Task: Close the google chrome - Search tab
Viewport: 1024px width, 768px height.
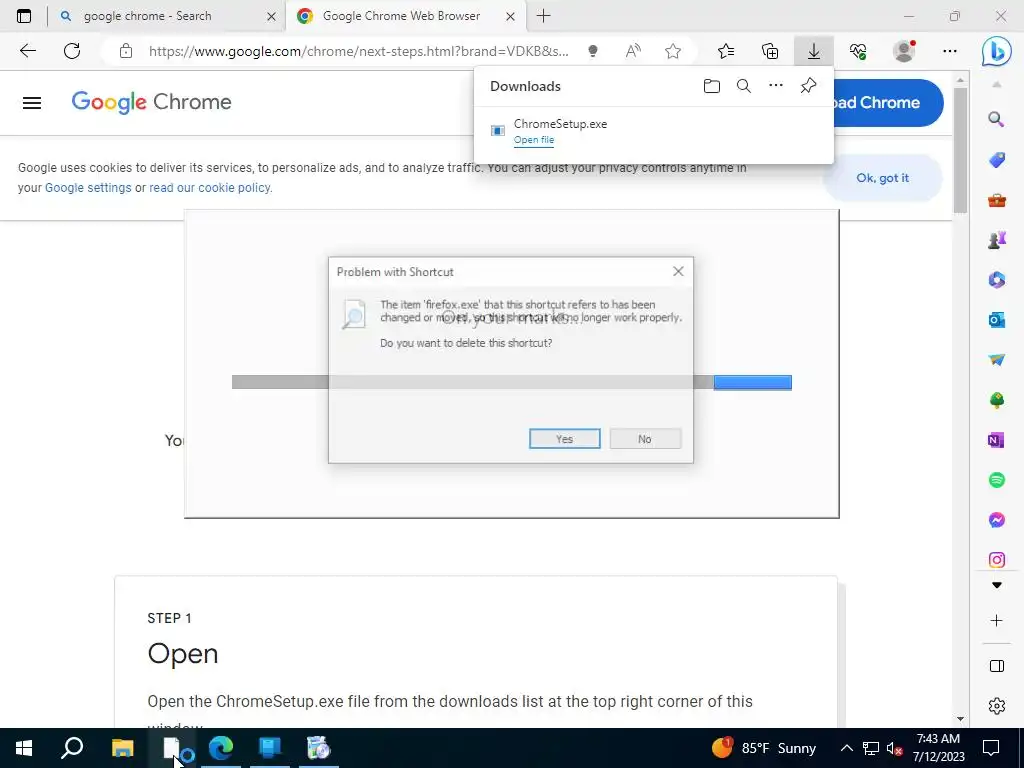Action: coord(271,16)
